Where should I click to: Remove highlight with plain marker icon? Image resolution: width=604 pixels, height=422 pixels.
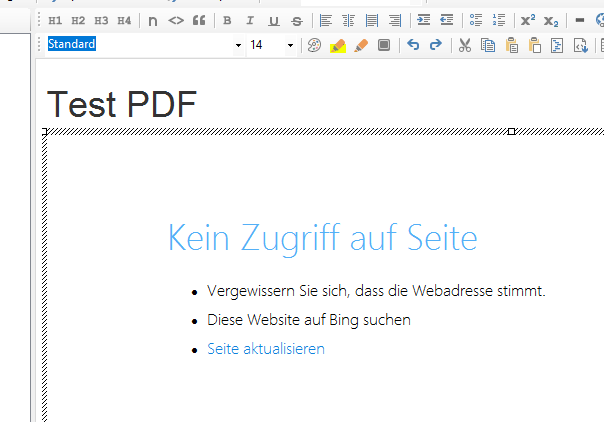click(x=361, y=45)
